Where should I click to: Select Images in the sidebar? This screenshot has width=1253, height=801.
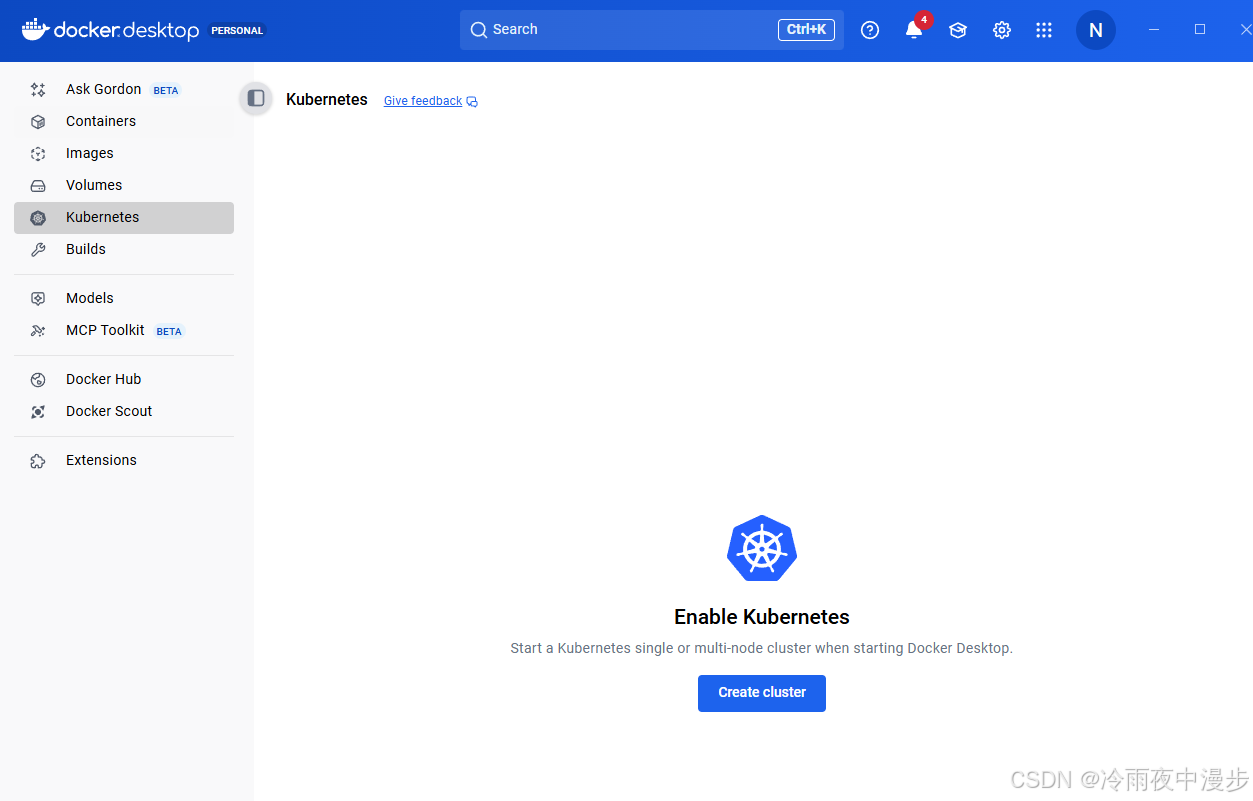click(124, 153)
